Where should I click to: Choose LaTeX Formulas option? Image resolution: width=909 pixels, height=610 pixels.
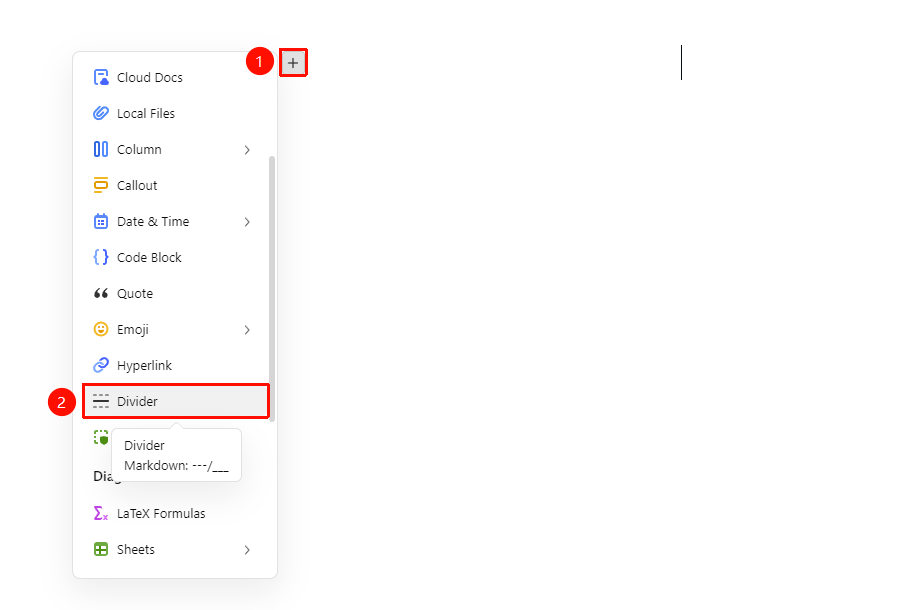(x=175, y=513)
